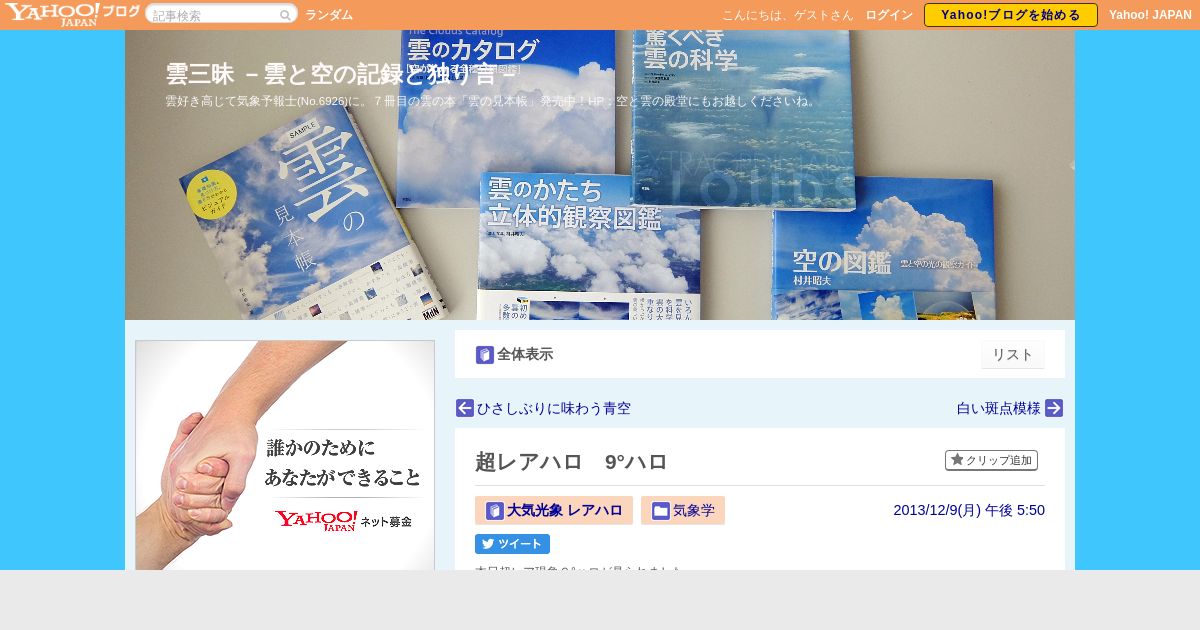Open previous post ひさしぶりに味わう青空
This screenshot has width=1200, height=630.
554,408
